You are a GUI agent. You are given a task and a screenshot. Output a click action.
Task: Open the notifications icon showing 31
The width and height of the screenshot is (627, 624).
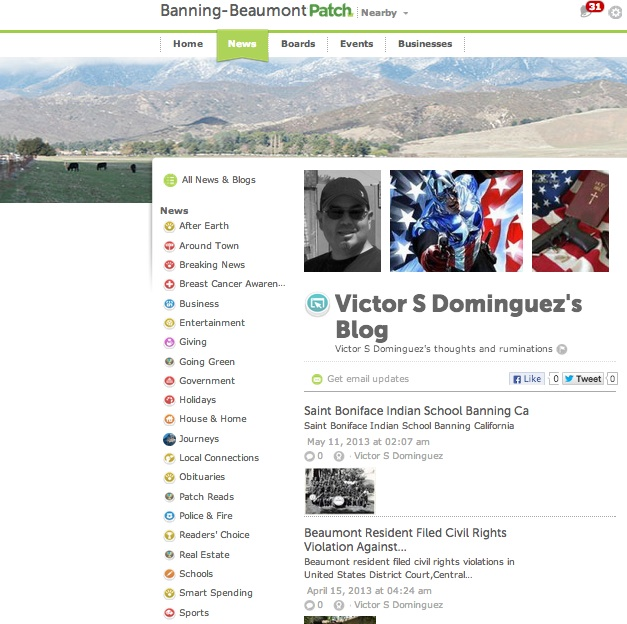point(591,9)
